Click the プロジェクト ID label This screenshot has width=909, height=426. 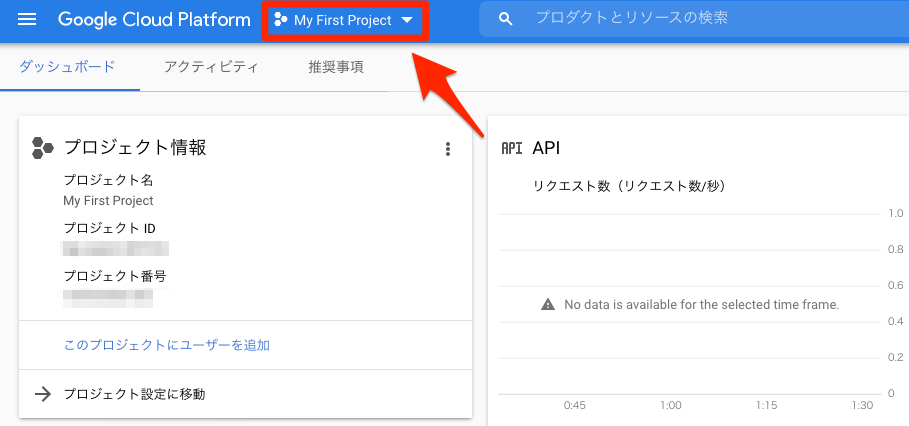[110, 228]
